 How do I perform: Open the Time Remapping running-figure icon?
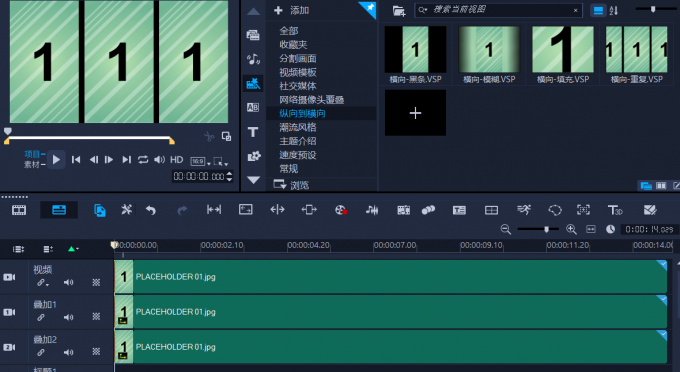[524, 210]
